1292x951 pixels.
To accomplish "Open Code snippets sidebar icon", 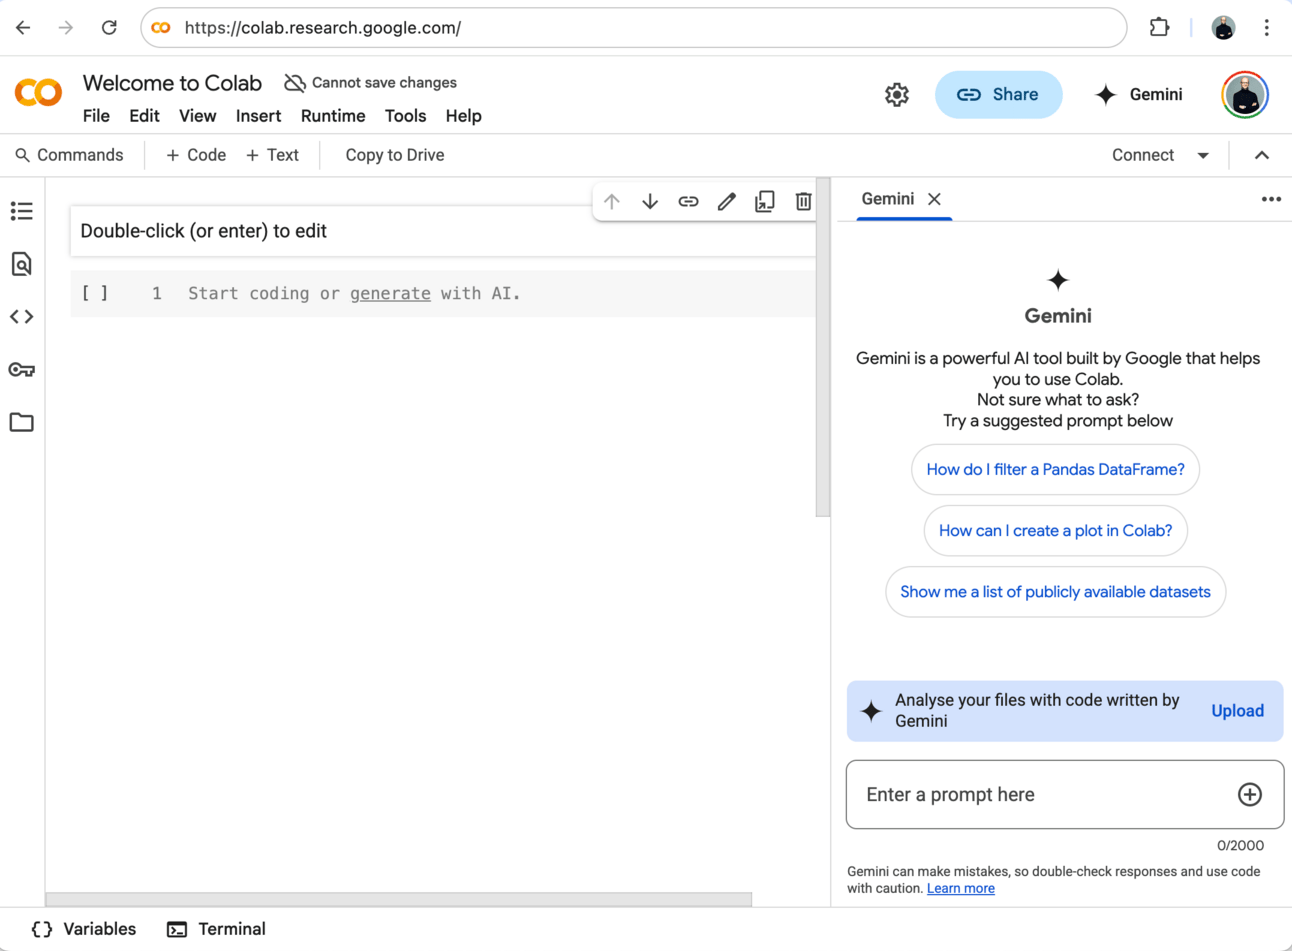I will pos(22,317).
